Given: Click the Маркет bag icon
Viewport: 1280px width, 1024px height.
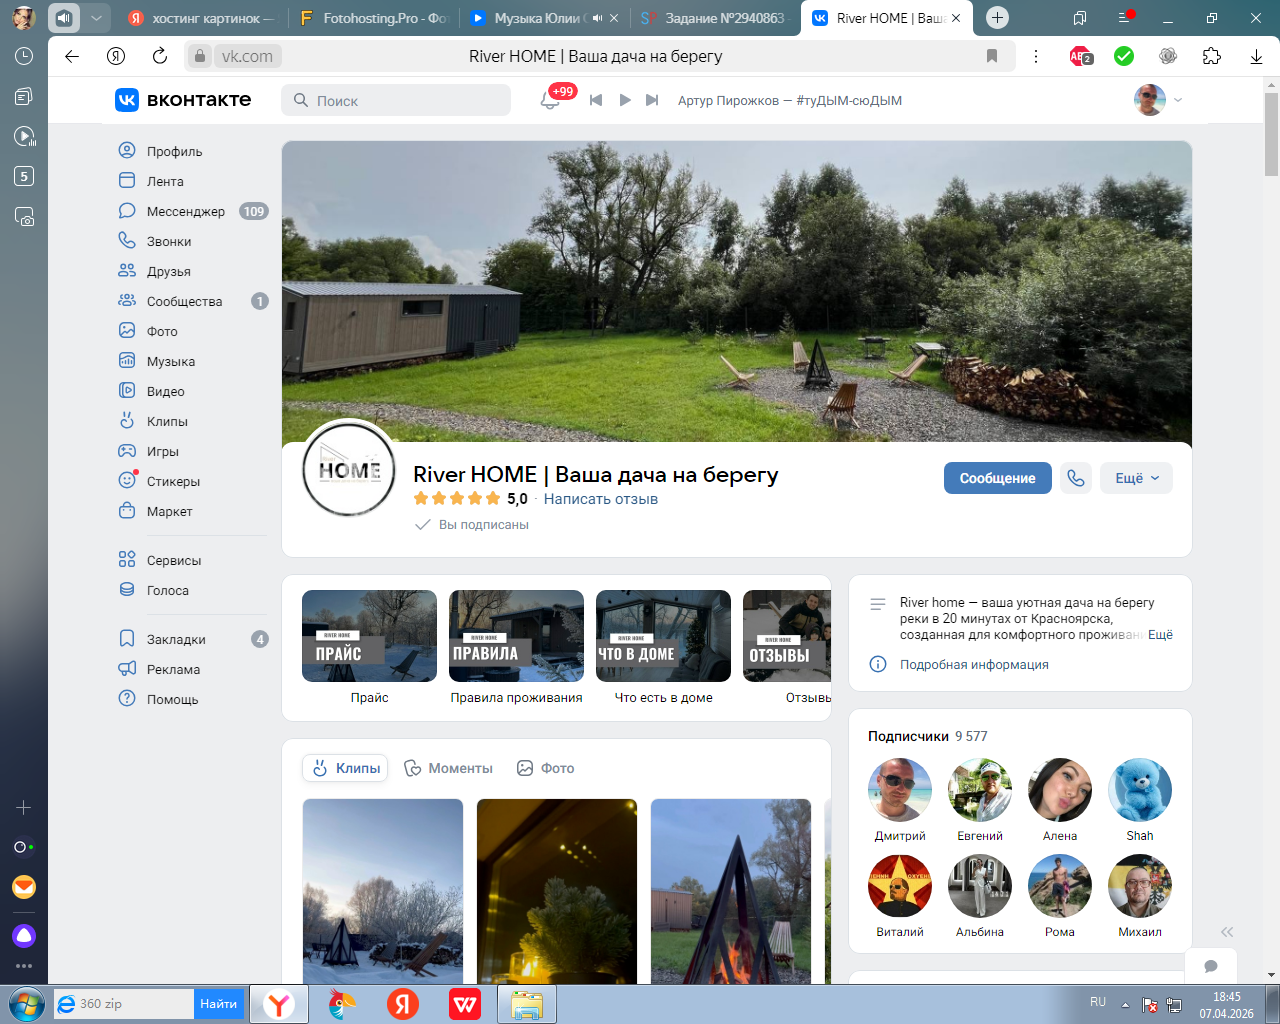Looking at the screenshot, I should 127,511.
